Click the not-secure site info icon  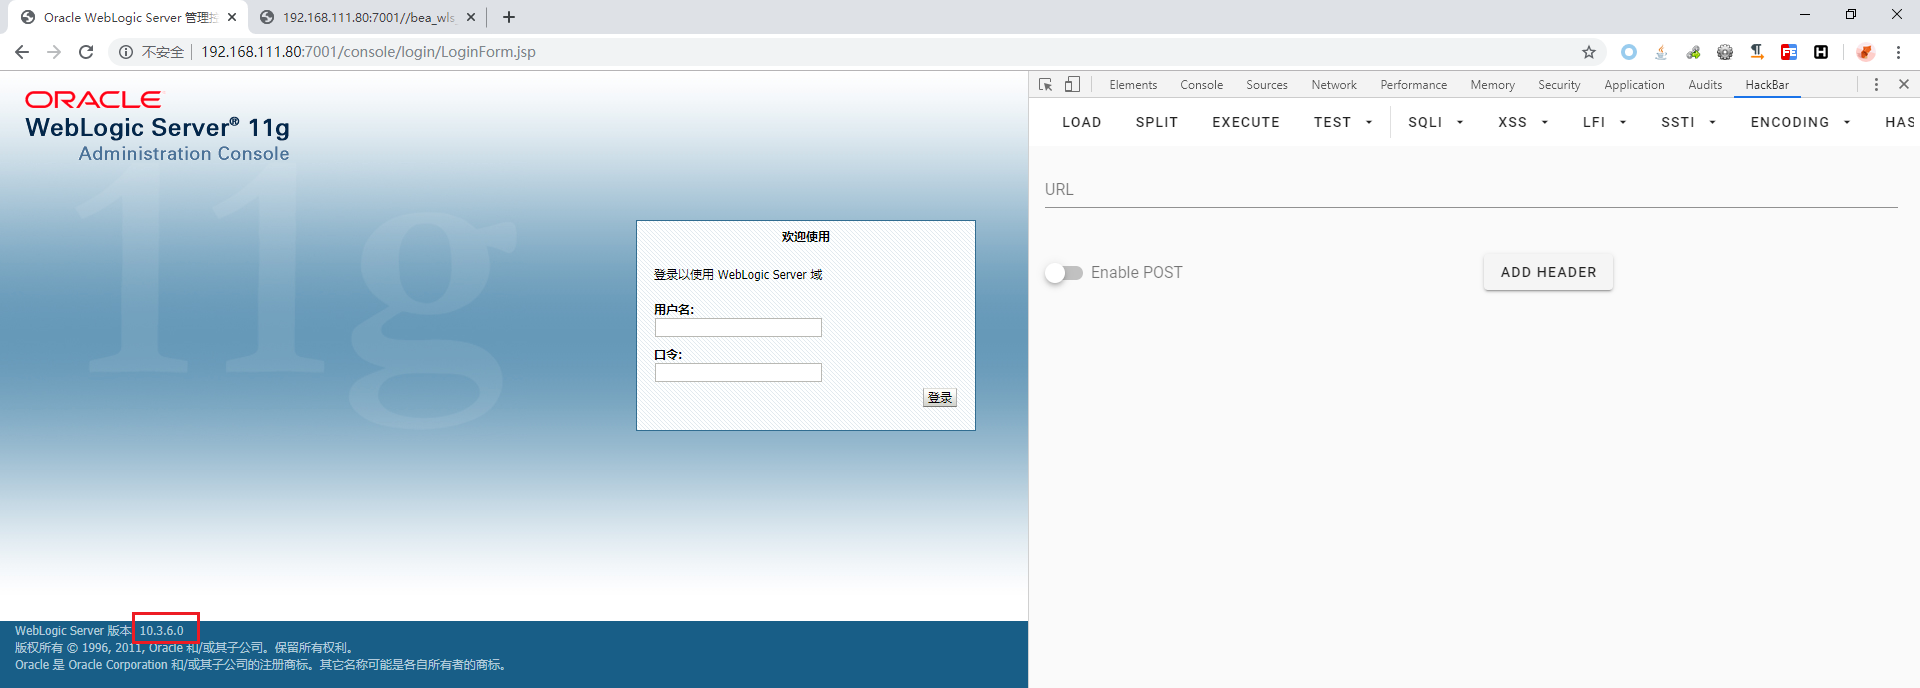coord(126,52)
